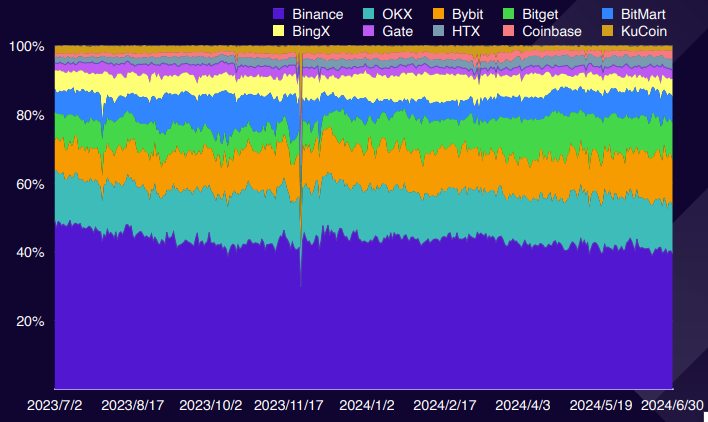Click the OKX teal legend swatch
The height and width of the screenshot is (422, 708).
tap(368, 14)
